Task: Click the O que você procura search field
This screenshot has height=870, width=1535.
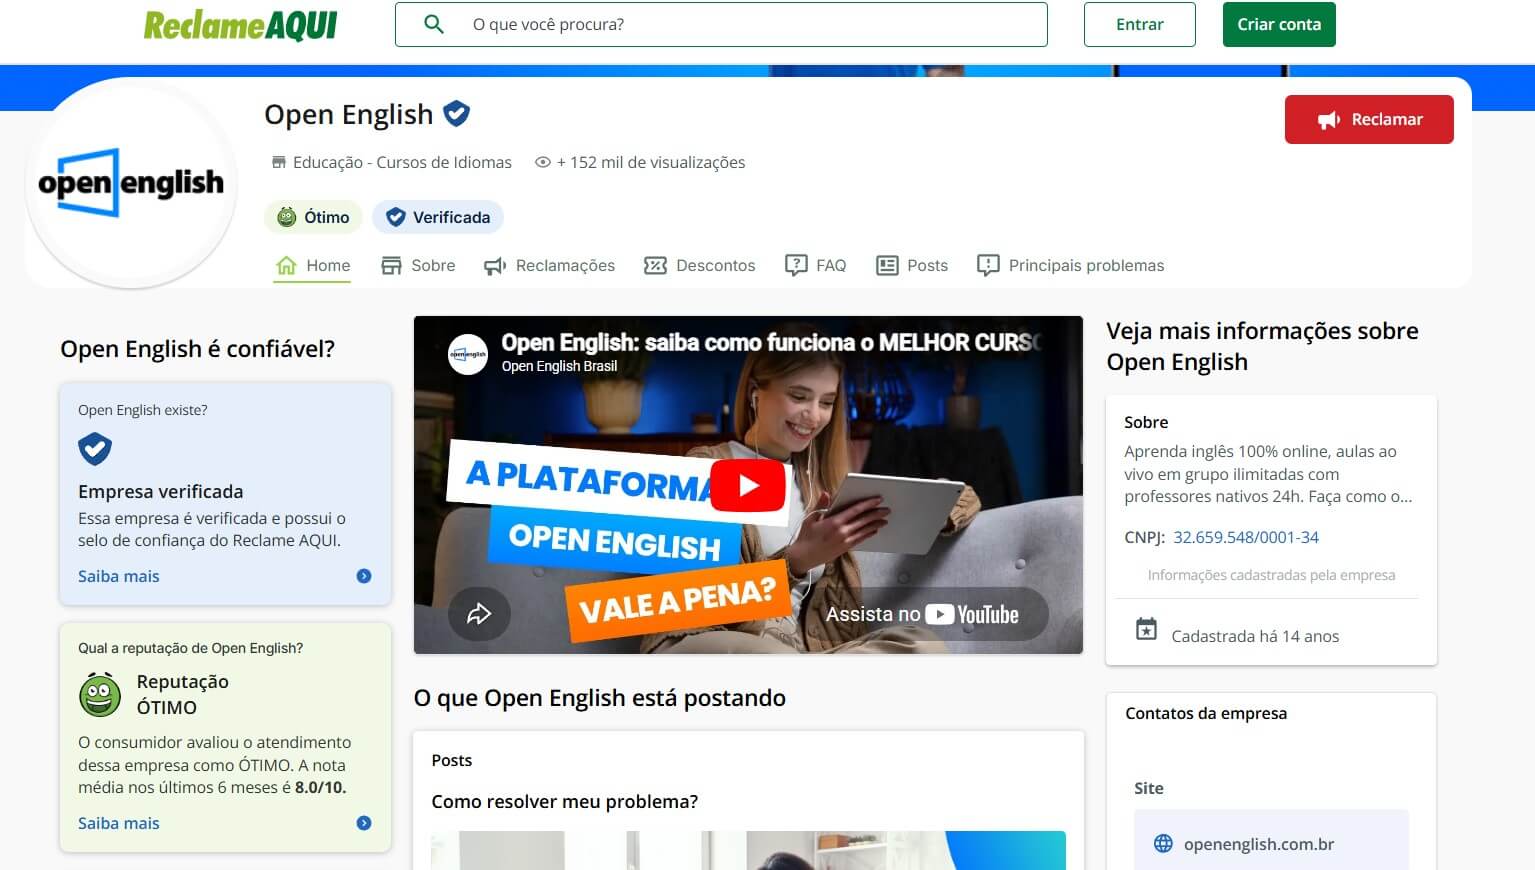Action: 721,24
